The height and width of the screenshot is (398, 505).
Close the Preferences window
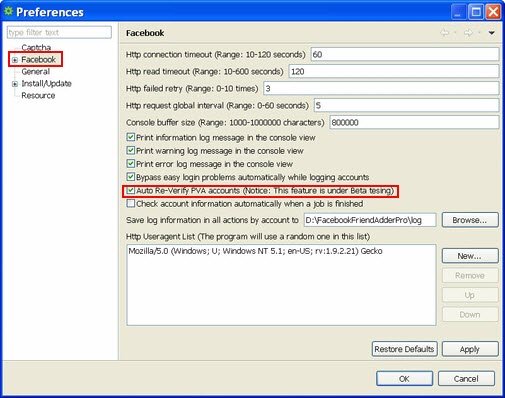point(493,12)
